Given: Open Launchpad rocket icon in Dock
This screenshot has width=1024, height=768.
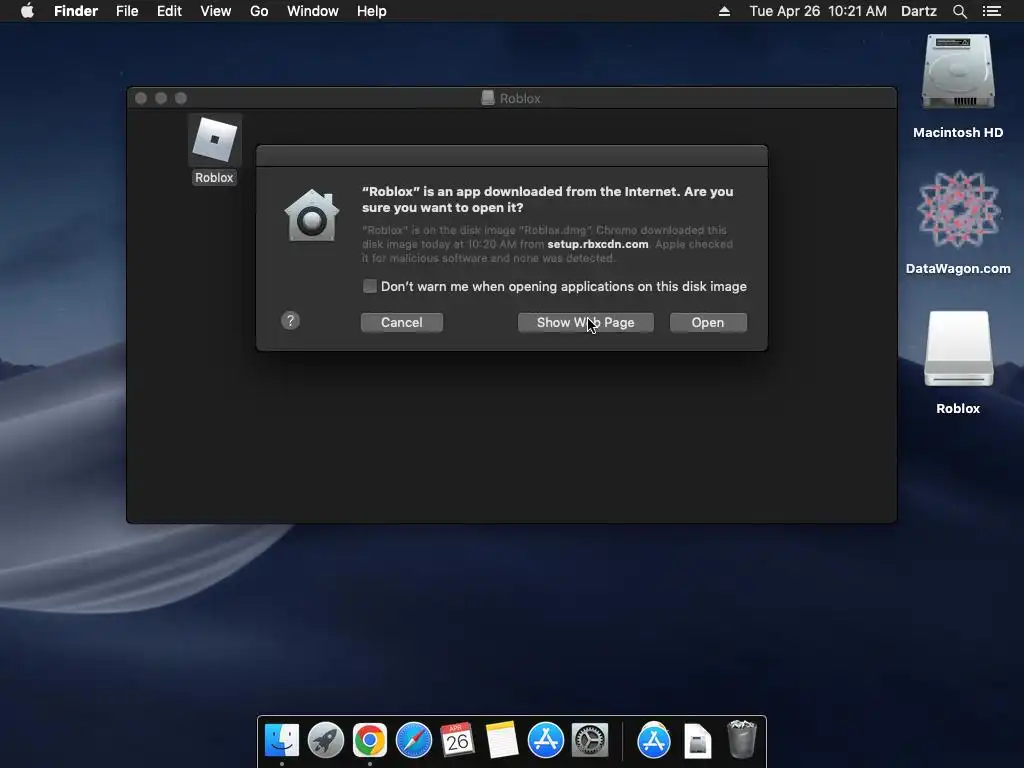Looking at the screenshot, I should pyautogui.click(x=325, y=740).
